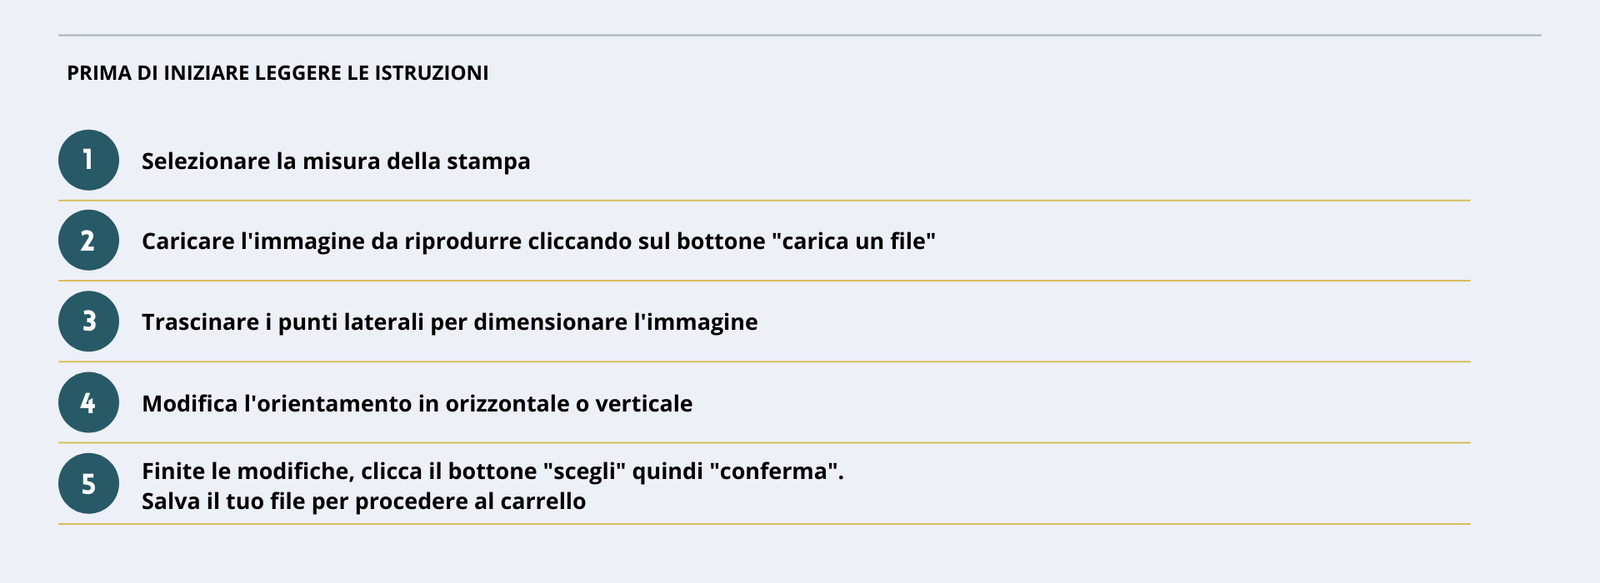The width and height of the screenshot is (1600, 583).
Task: Click the "Salva il tuo file" text line
Action: 363,501
